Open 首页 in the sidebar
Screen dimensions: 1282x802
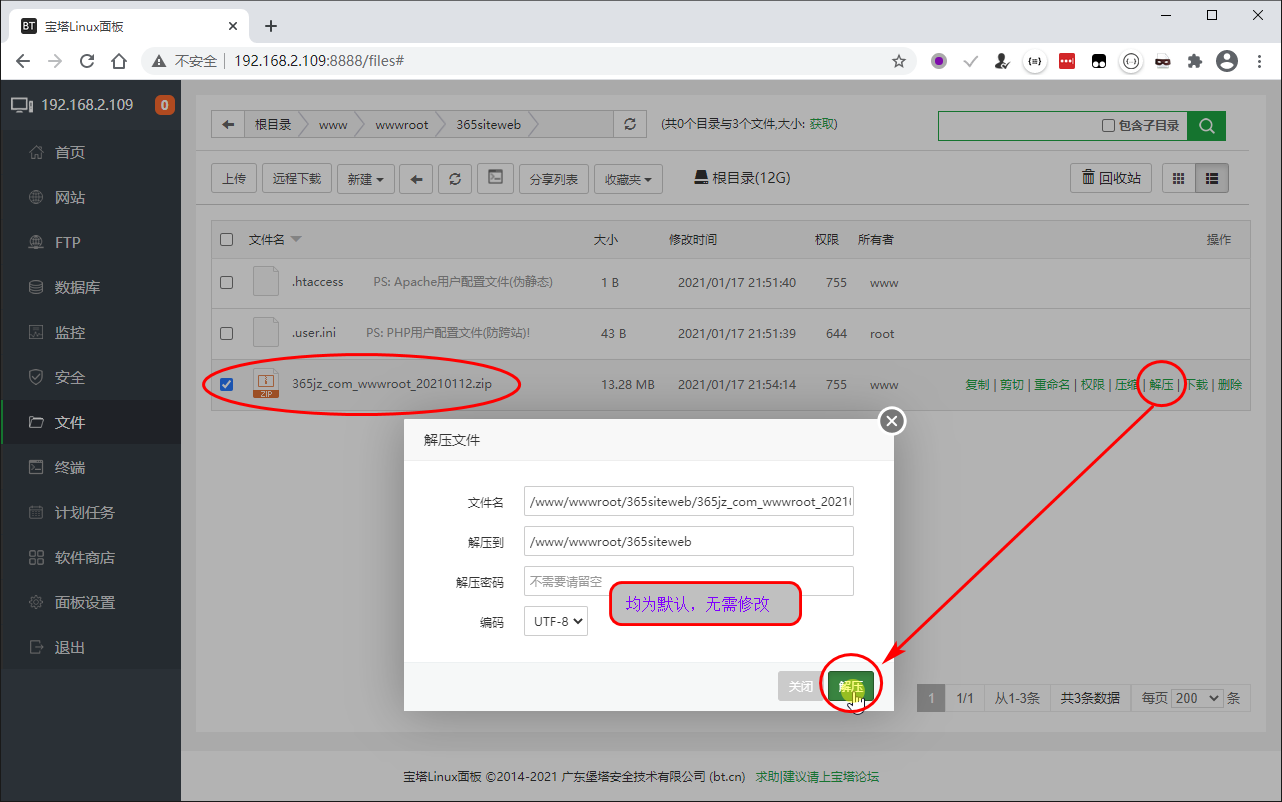click(70, 153)
